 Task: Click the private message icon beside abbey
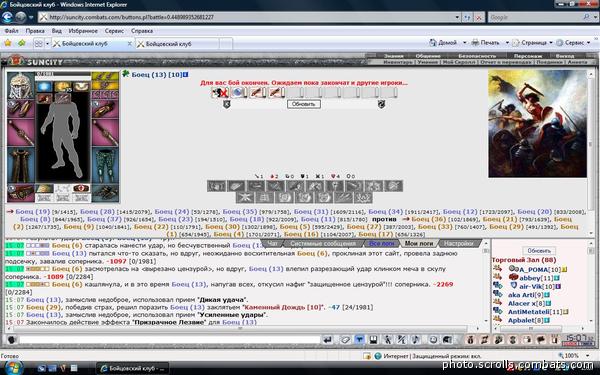[x=497, y=277]
